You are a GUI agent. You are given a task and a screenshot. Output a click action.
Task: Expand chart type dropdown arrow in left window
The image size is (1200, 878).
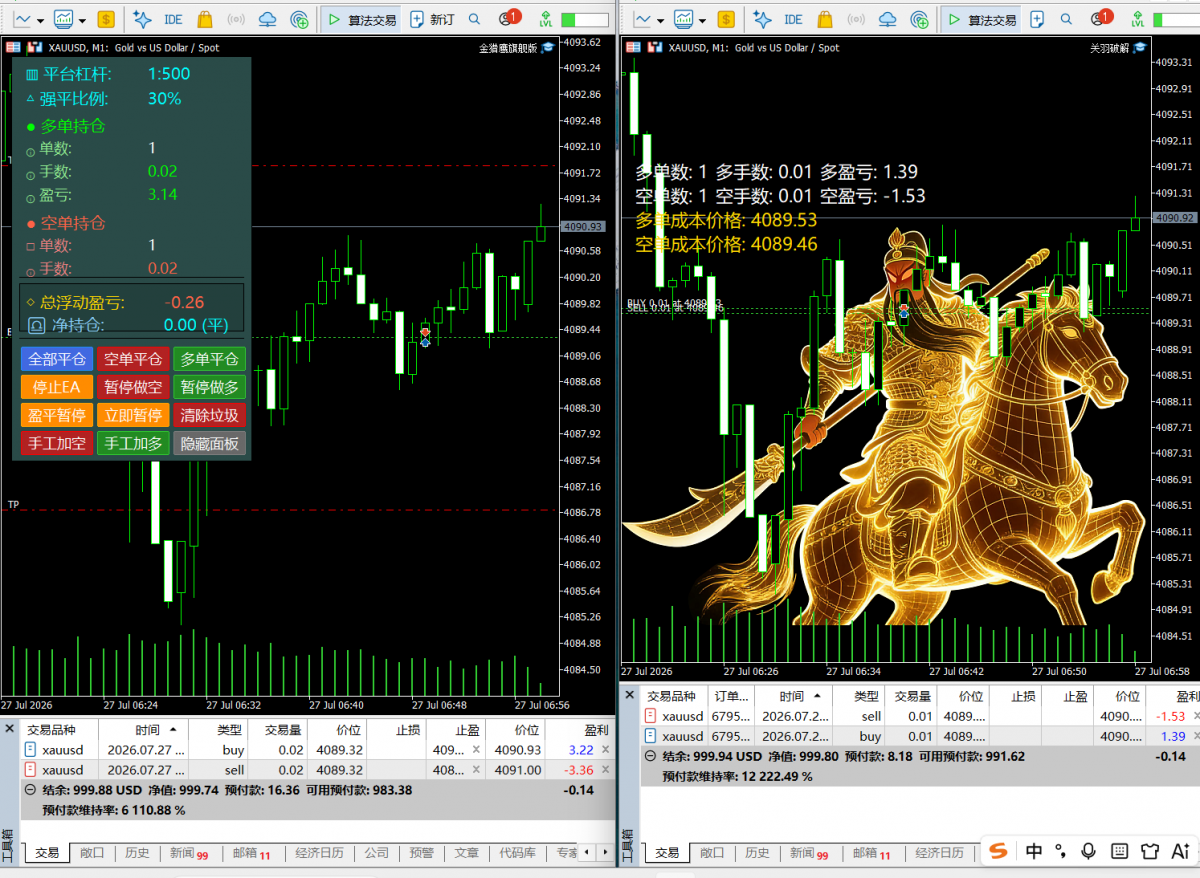(40, 20)
